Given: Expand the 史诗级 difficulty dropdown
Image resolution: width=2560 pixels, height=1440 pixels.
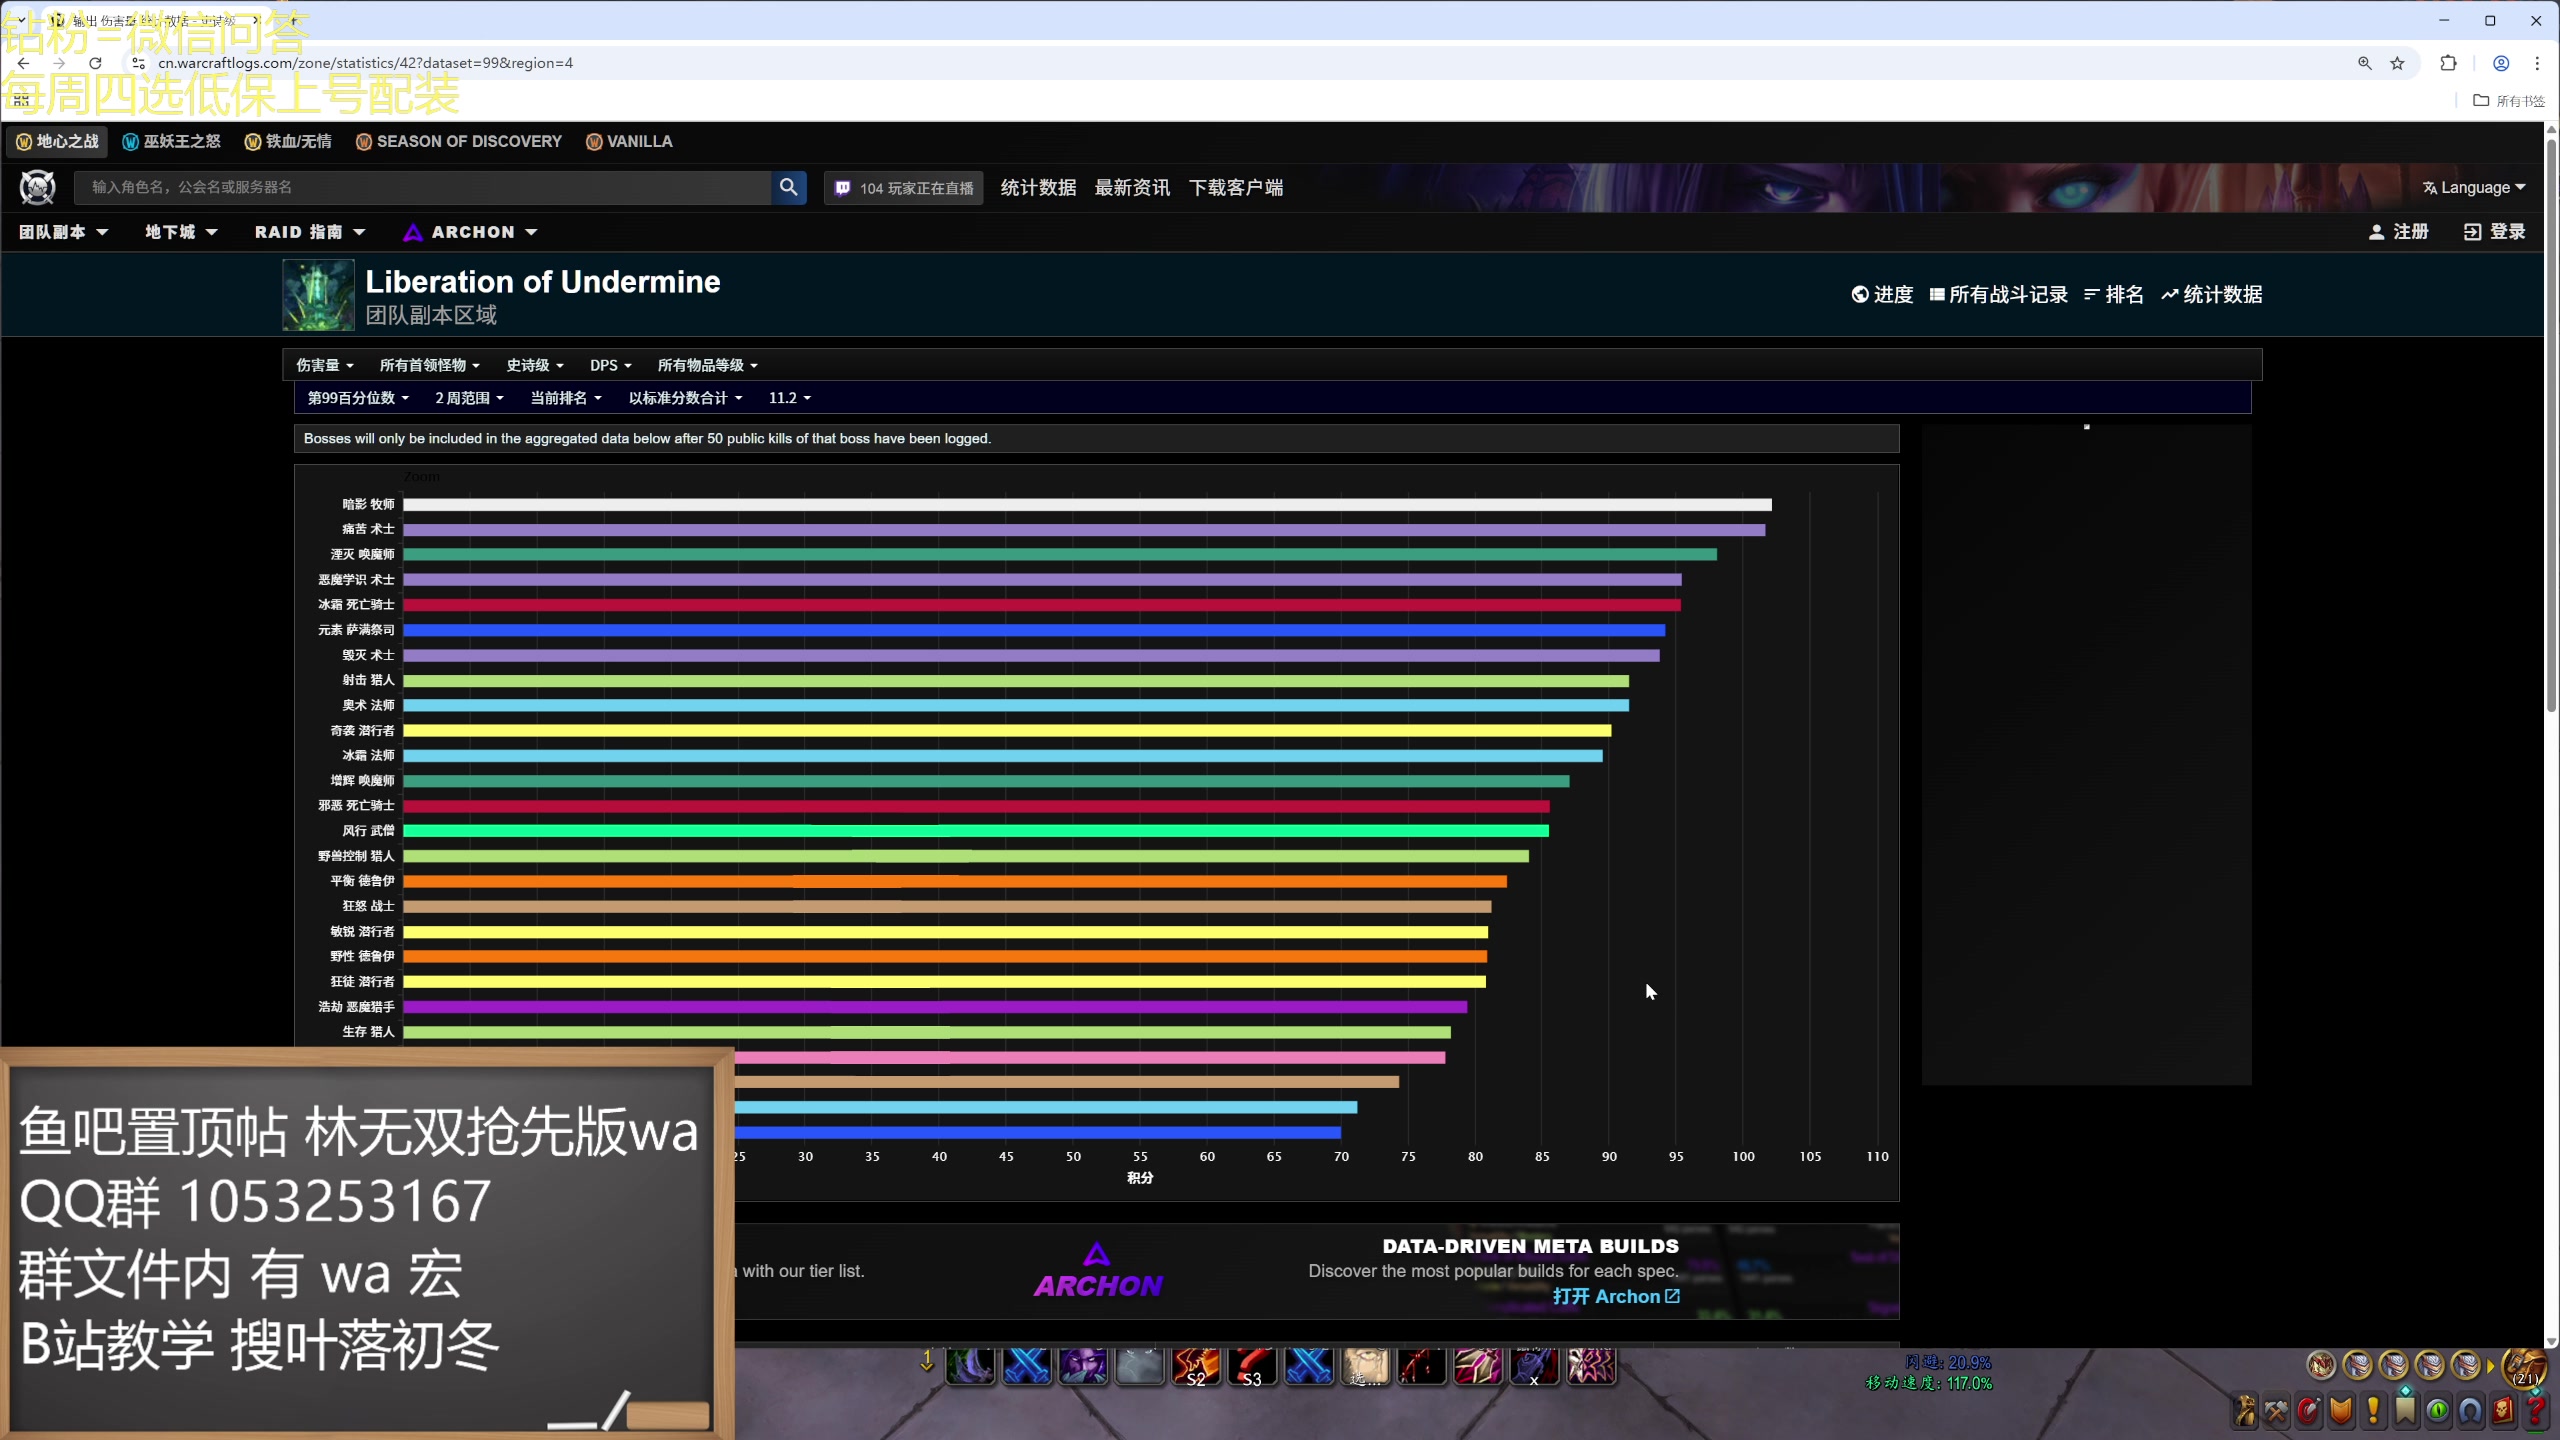Looking at the screenshot, I should (x=535, y=365).
